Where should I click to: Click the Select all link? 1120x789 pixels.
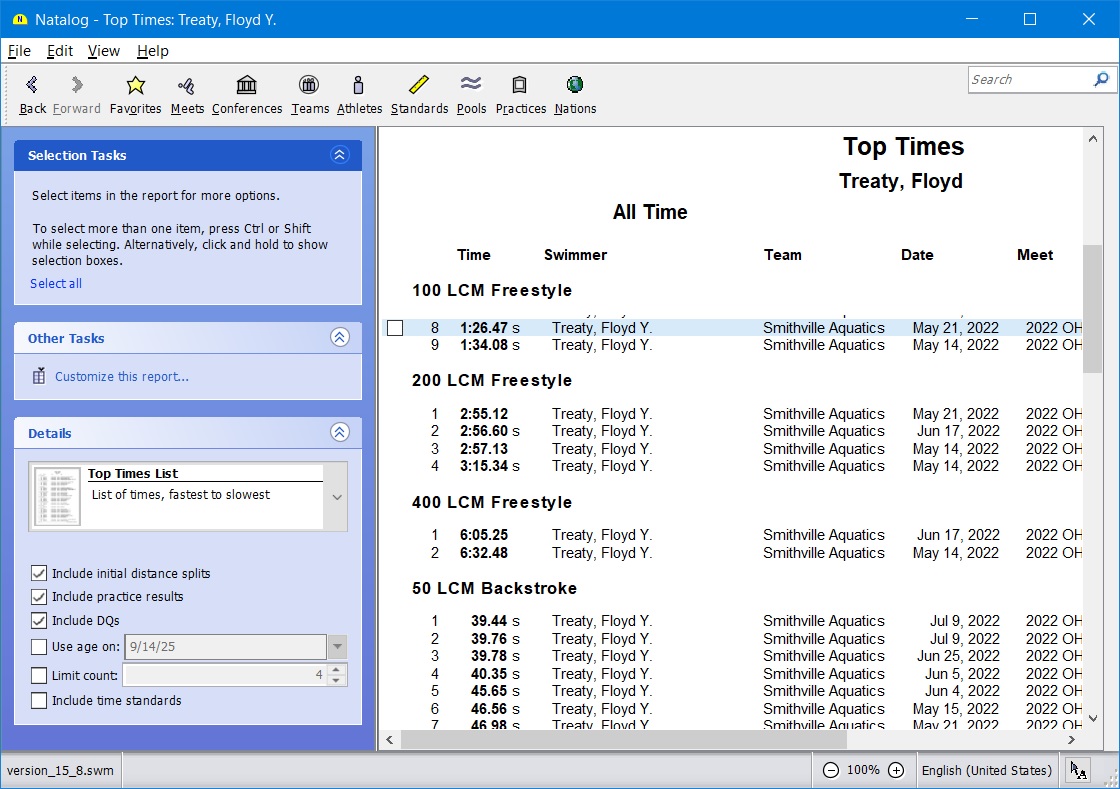pos(56,284)
